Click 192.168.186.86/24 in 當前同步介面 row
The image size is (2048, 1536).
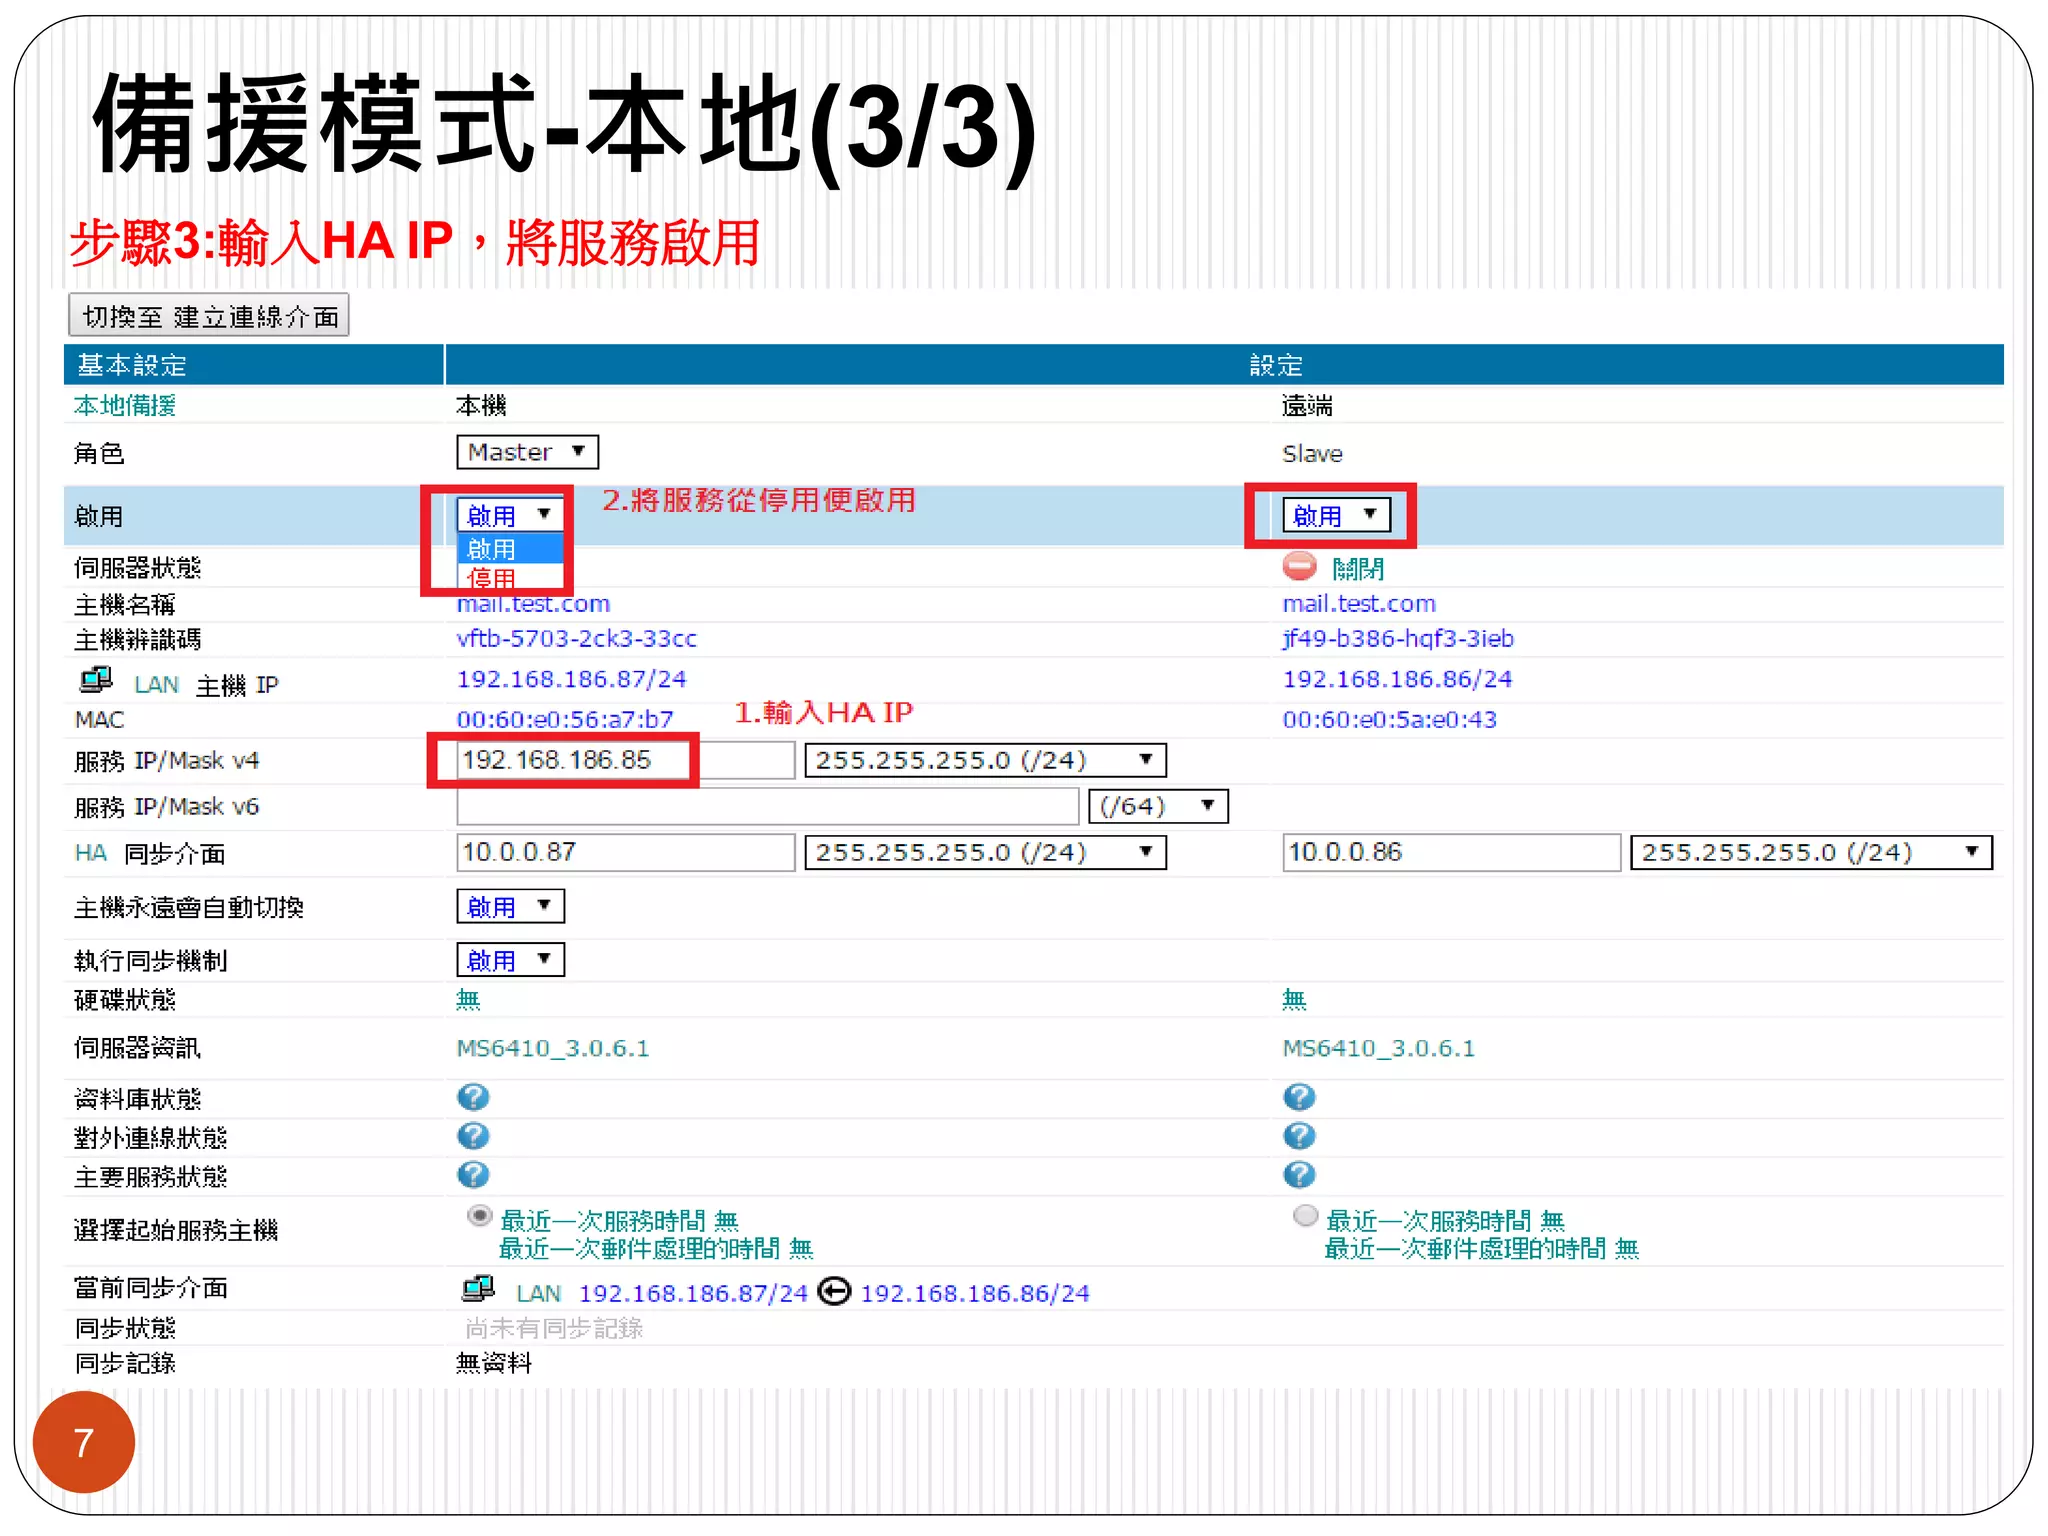975,1293
